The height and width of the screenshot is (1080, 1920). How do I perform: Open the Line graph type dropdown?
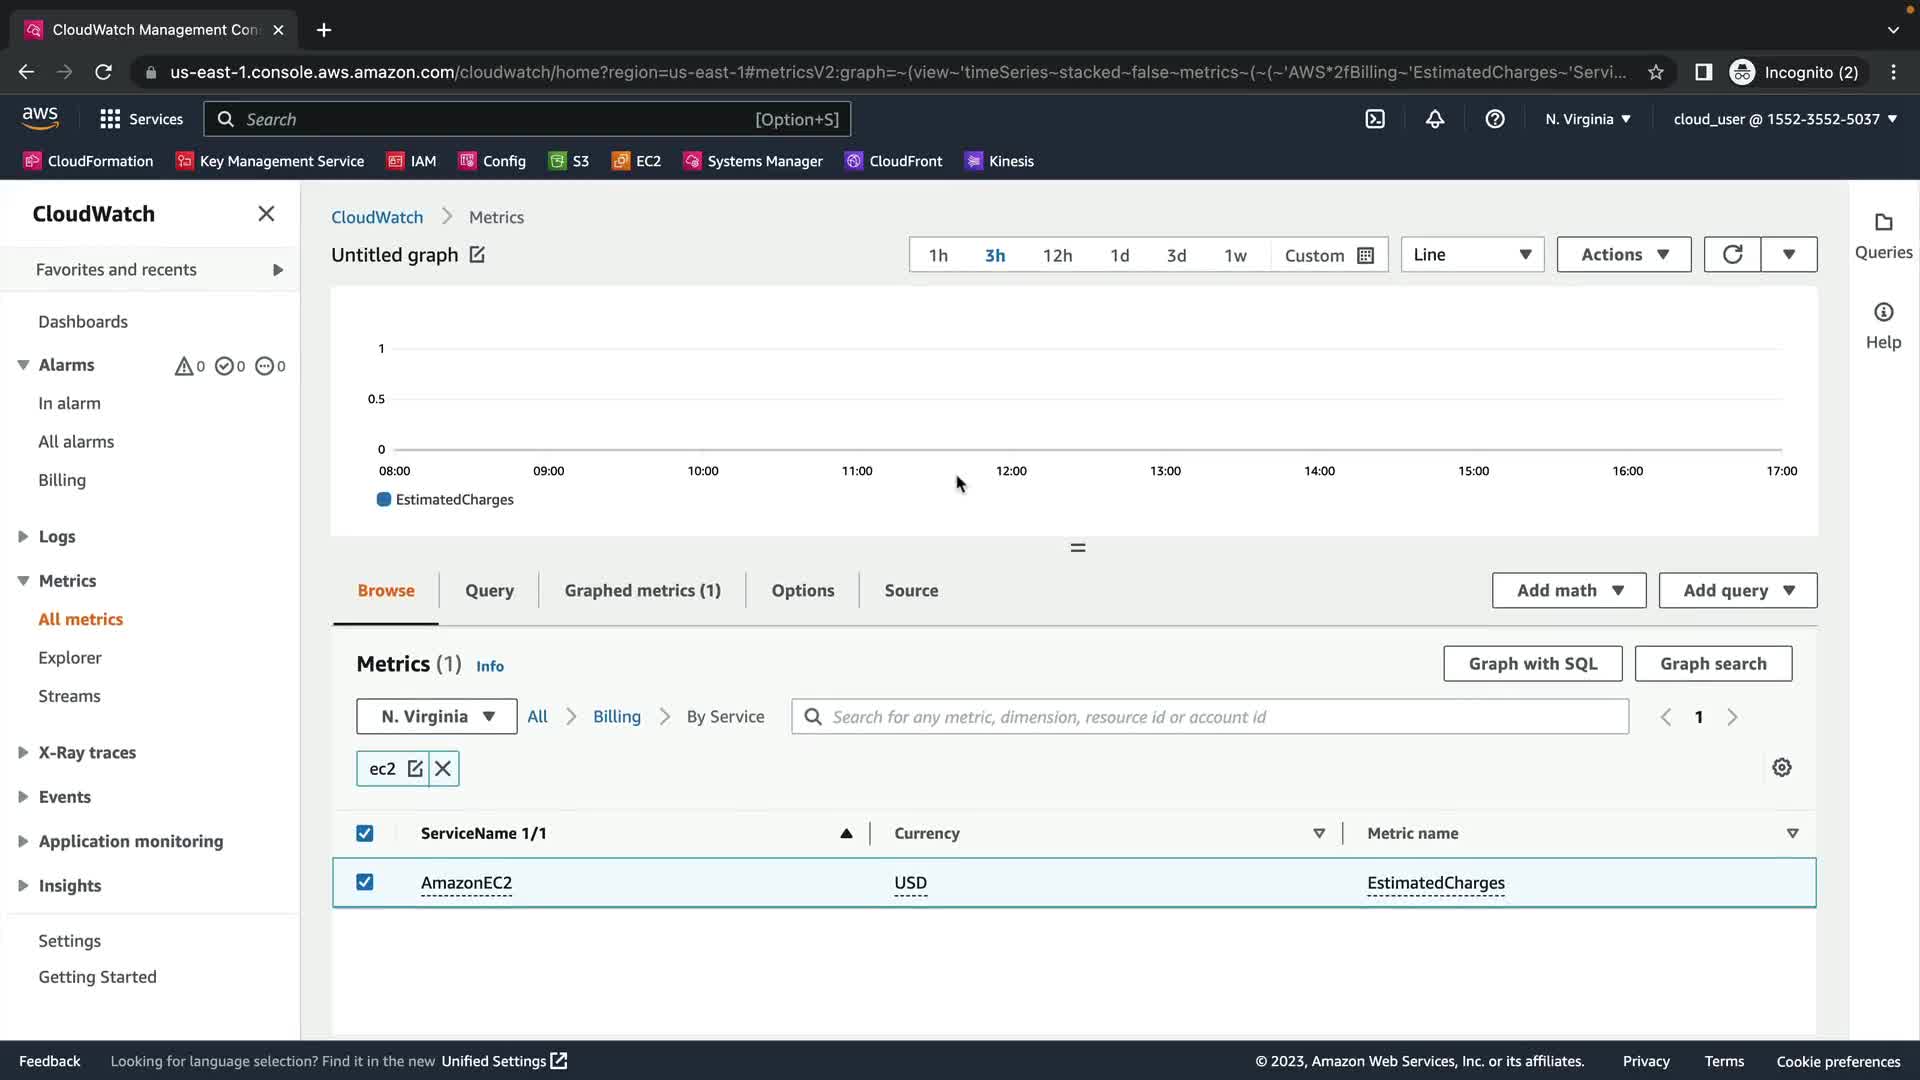pyautogui.click(x=1472, y=255)
